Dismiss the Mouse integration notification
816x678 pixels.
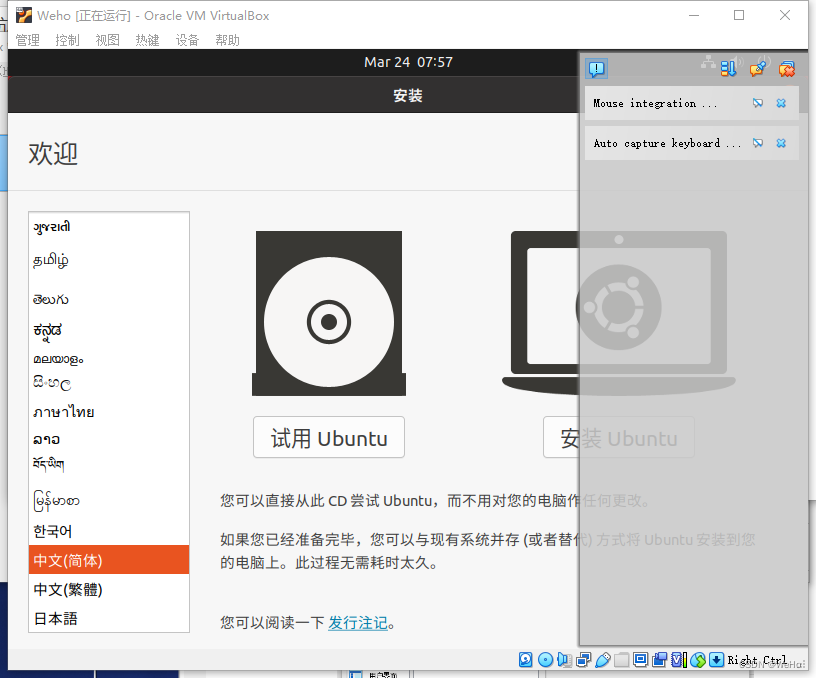(781, 103)
